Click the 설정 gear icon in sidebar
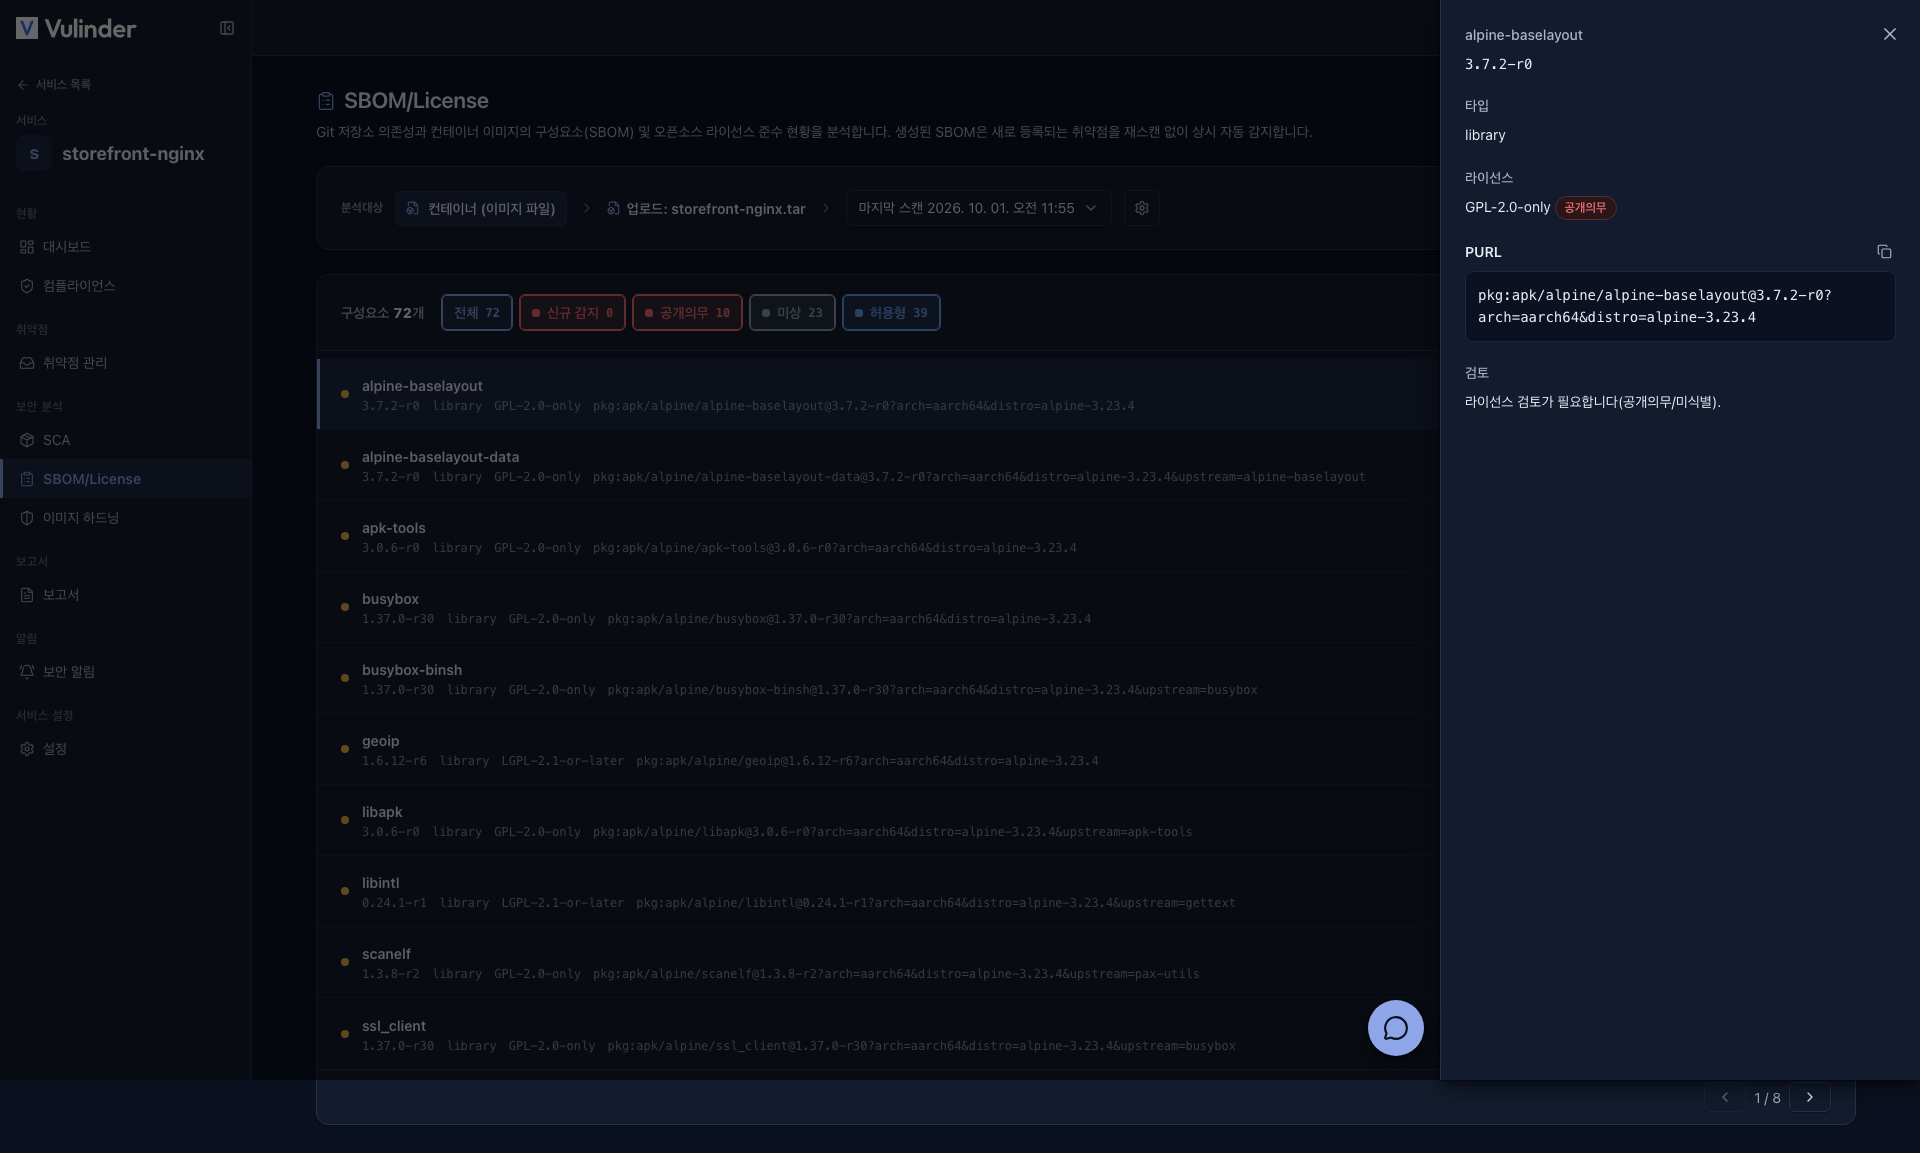 click(27, 749)
